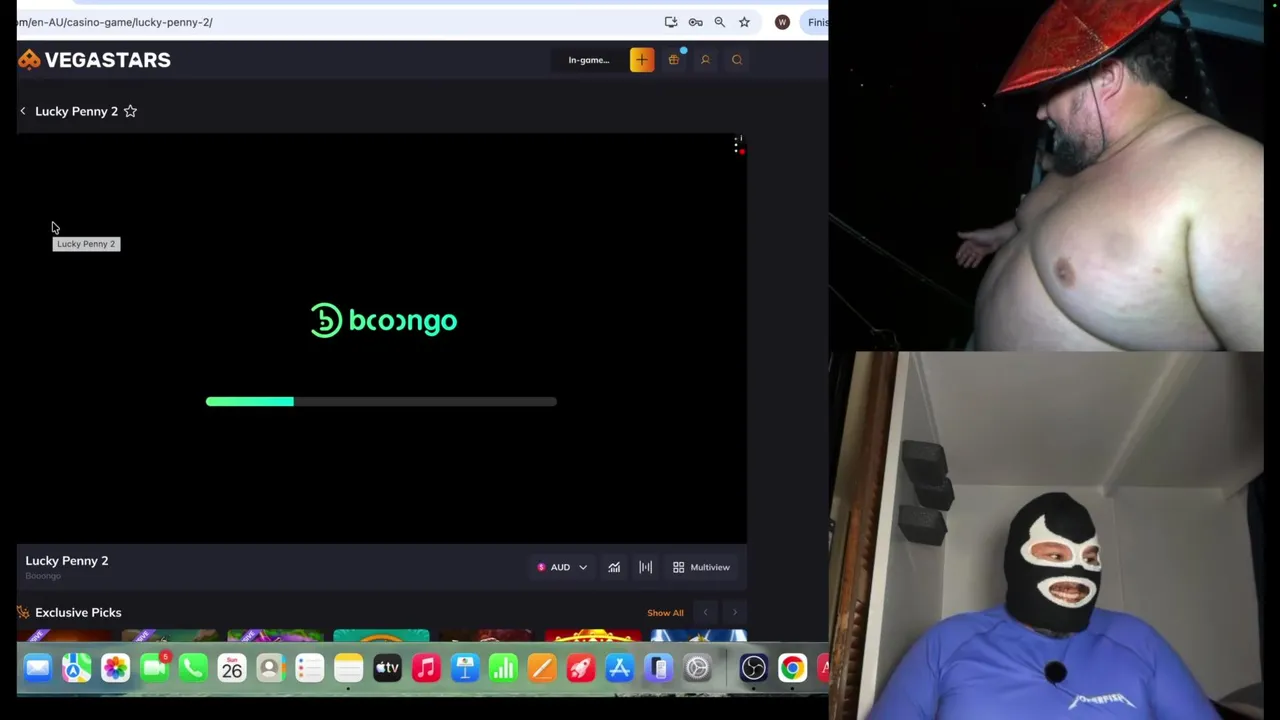Open Numbers from the dock
Viewport: 1280px width, 720px height.
click(503, 667)
